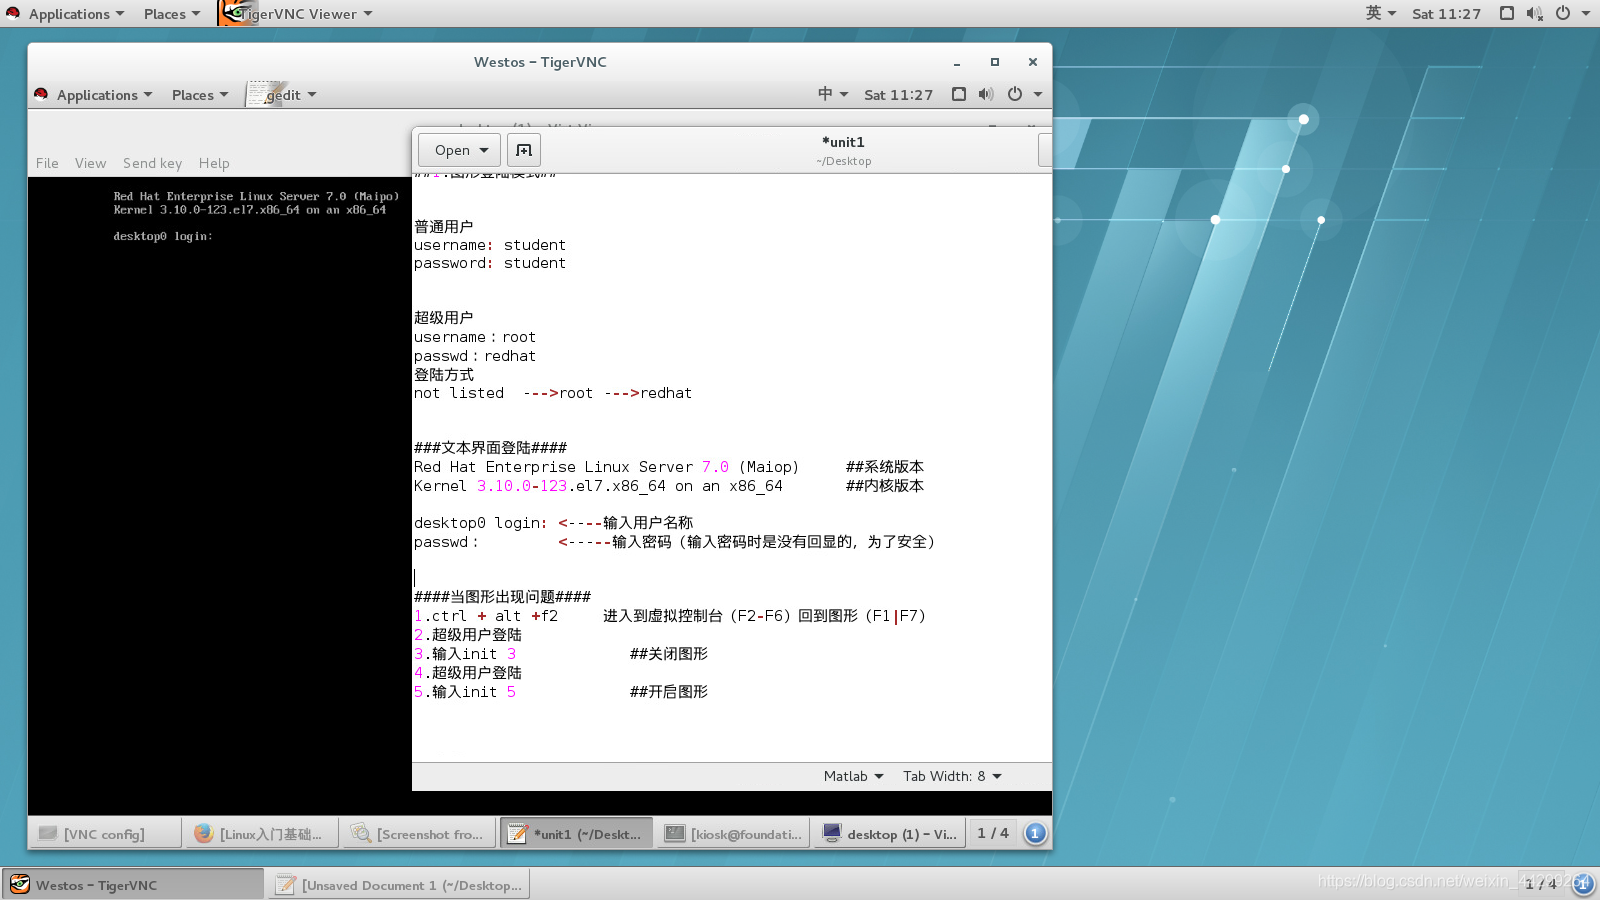Click the VNC config icon in taskbar
Screen dimensions: 1600x900
(47, 833)
